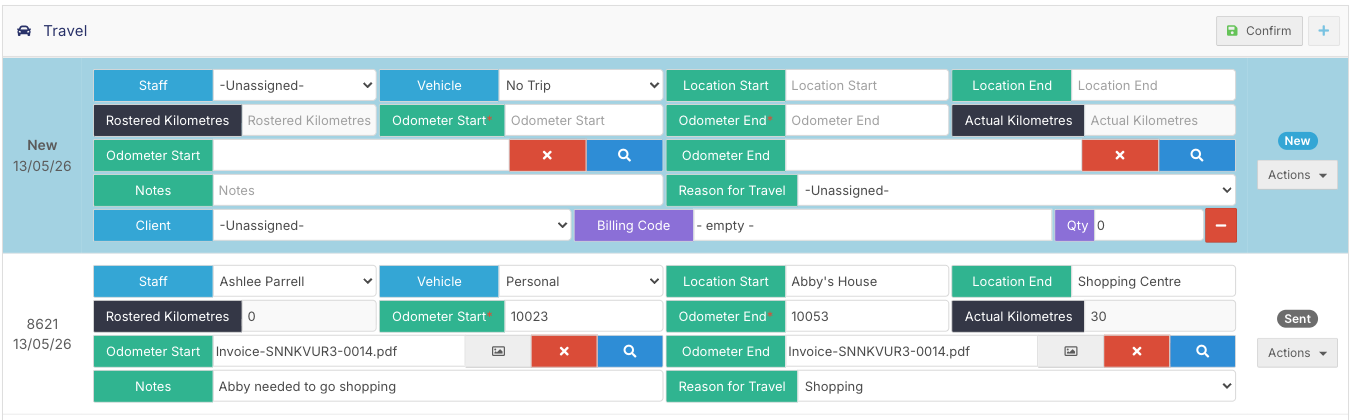This screenshot has height=420, width=1352.
Task: Click Odometer Start Invoice-SNNKVUR3-0014.pdf filename
Action: [307, 352]
